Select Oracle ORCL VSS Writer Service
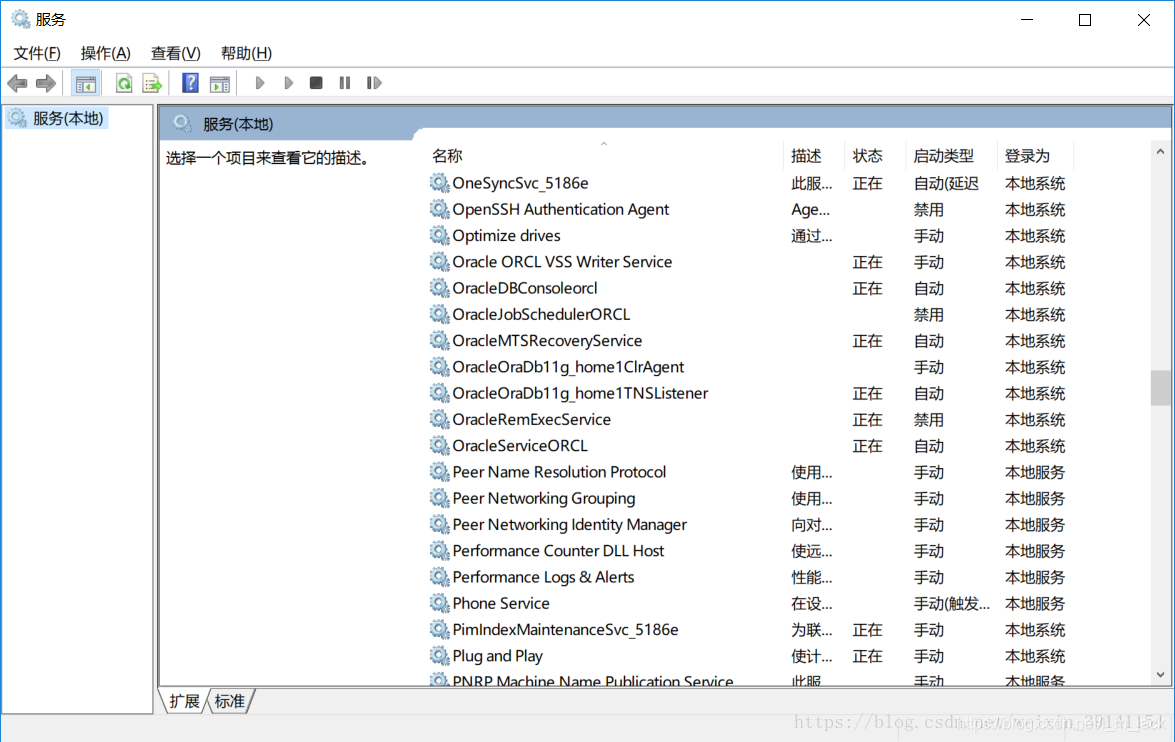Image resolution: width=1175 pixels, height=742 pixels. (562, 262)
